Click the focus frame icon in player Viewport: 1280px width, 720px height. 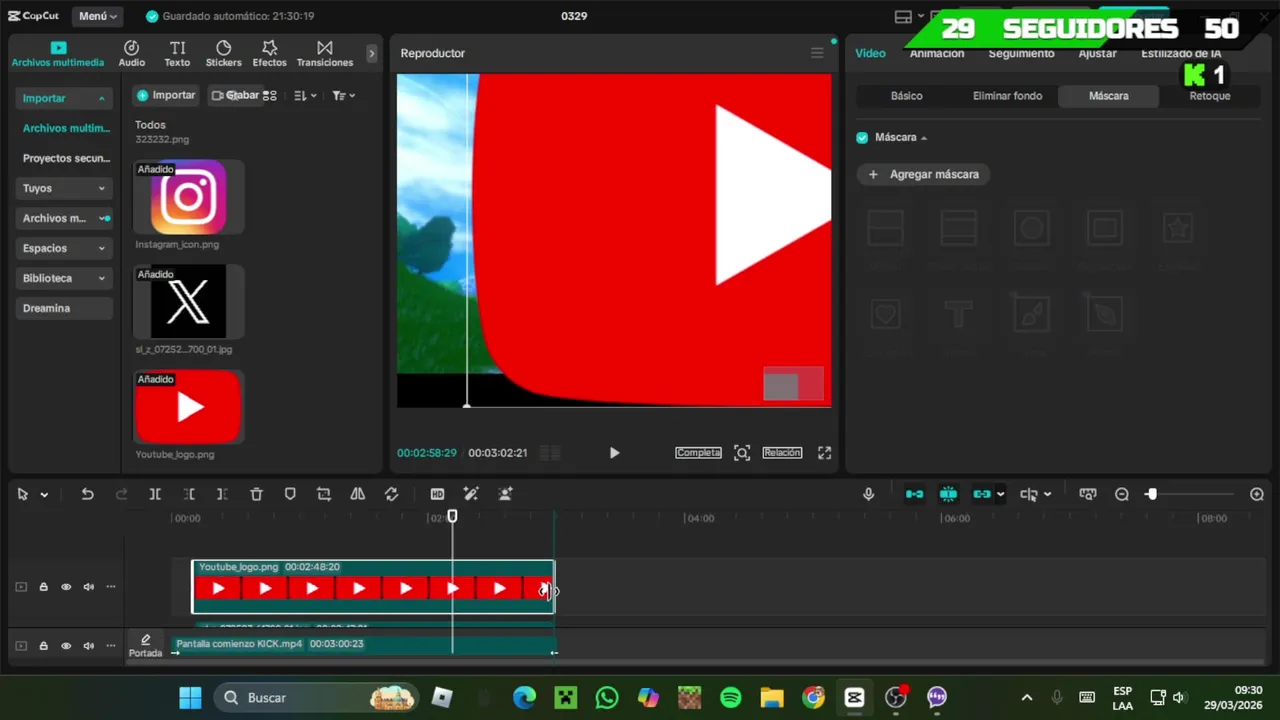point(742,453)
